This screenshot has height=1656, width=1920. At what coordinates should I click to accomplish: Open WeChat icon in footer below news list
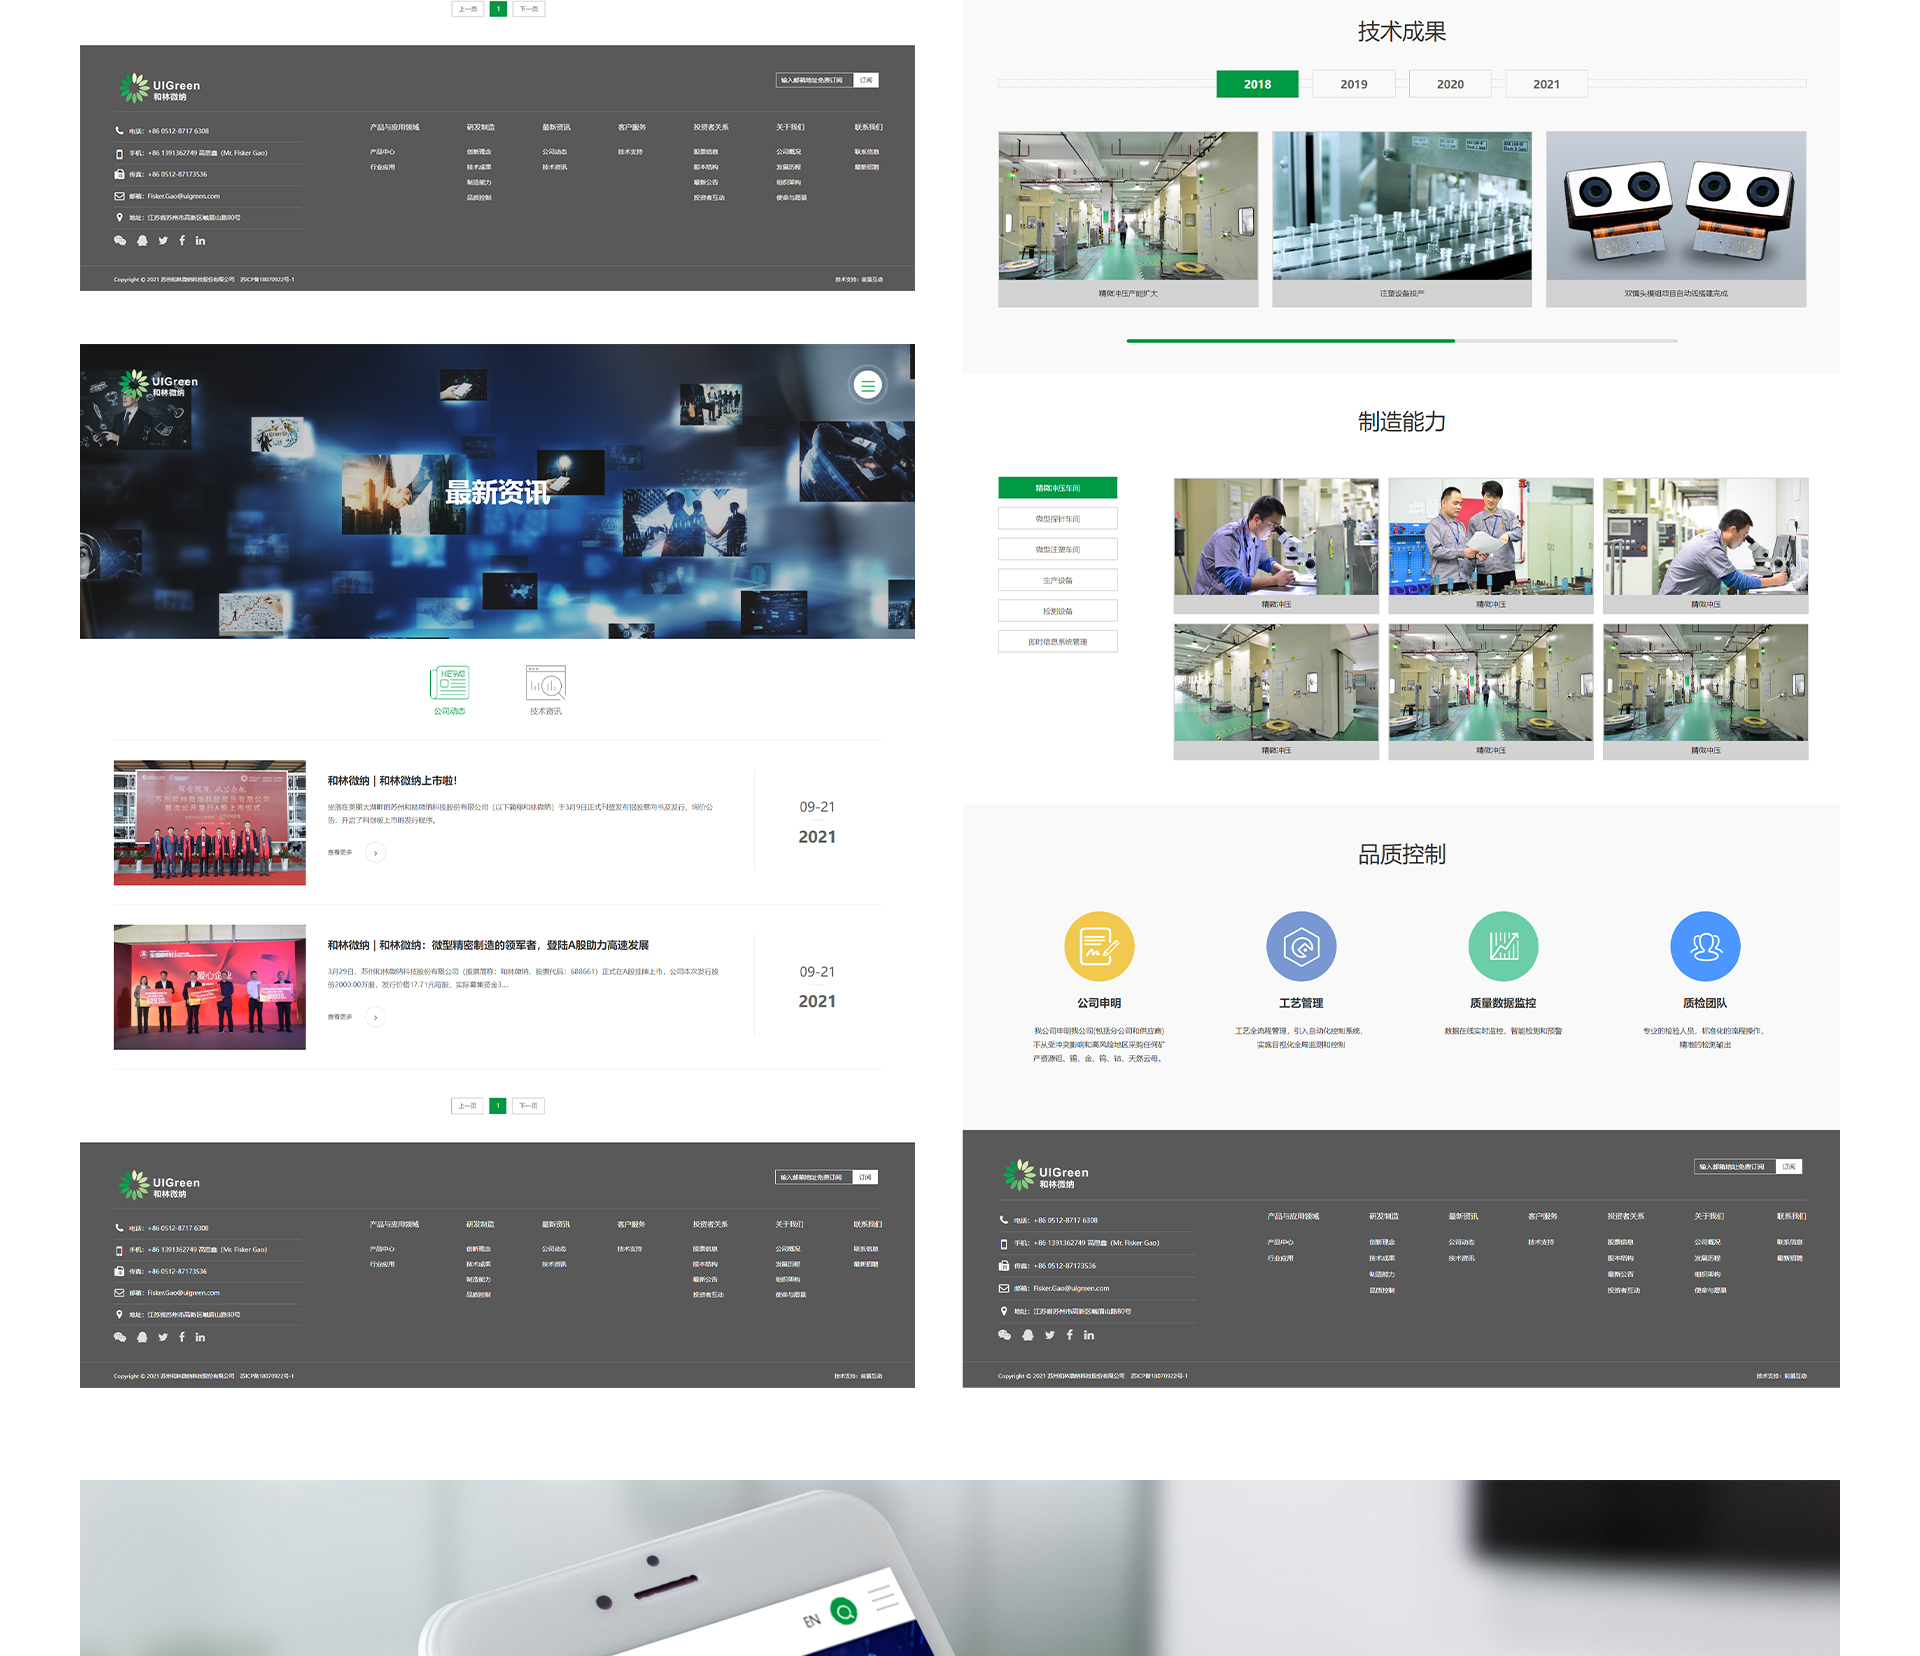120,1337
